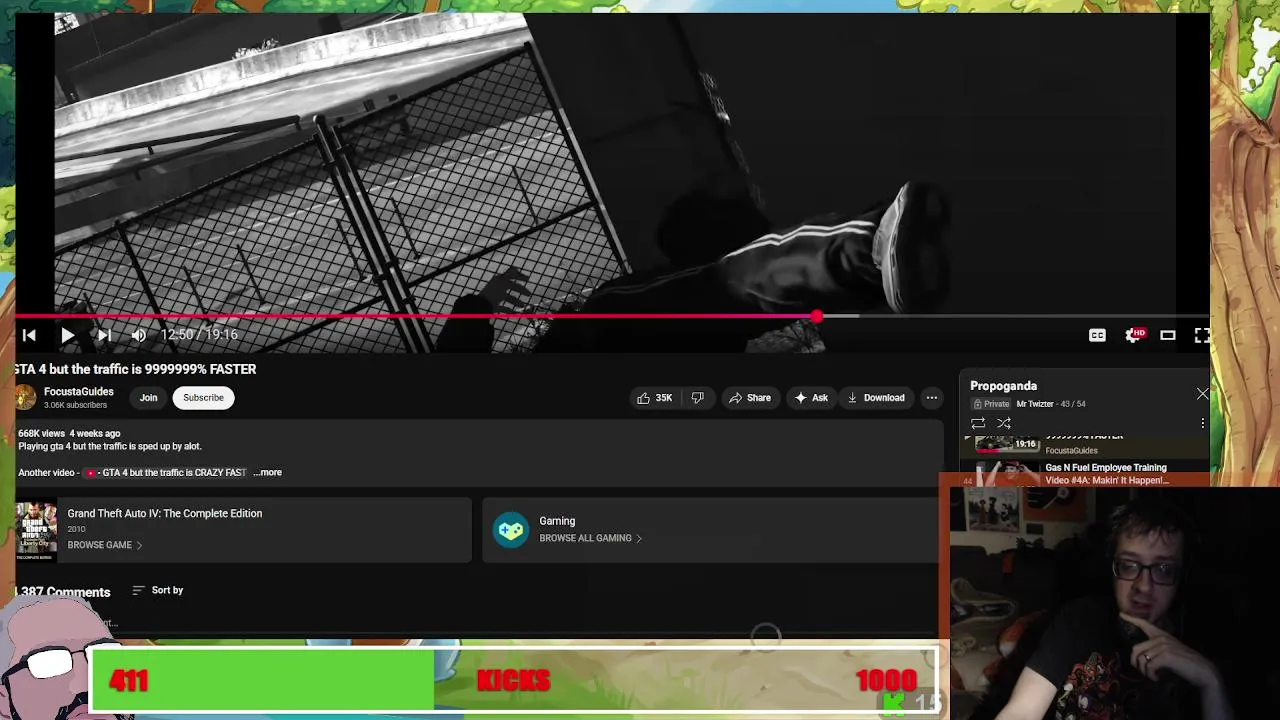
Task: Toggle closed captions on
Action: click(1097, 335)
